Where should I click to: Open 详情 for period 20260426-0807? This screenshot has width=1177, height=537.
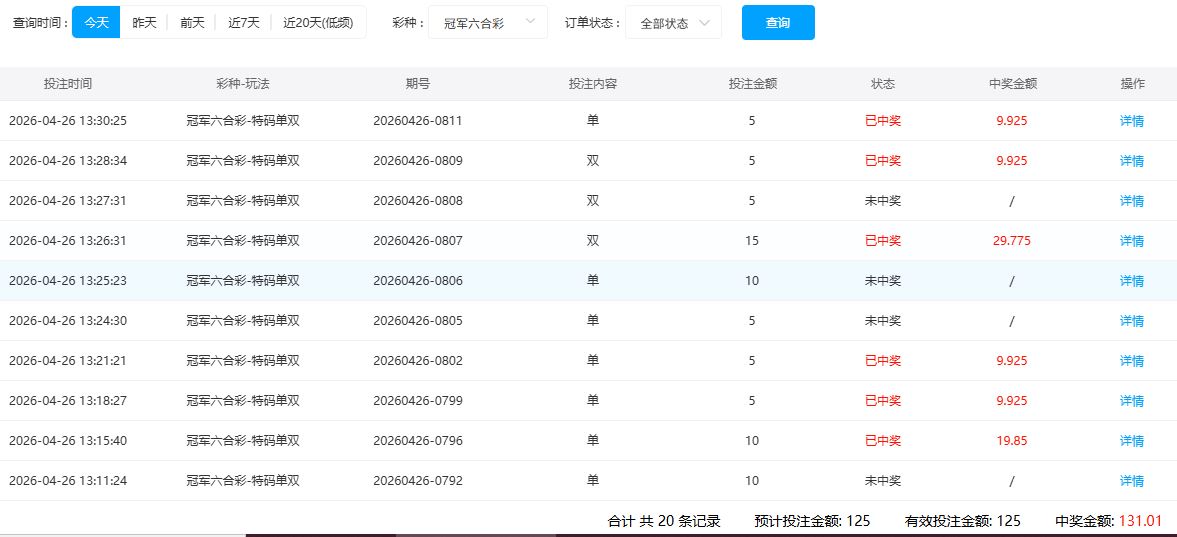(1132, 241)
